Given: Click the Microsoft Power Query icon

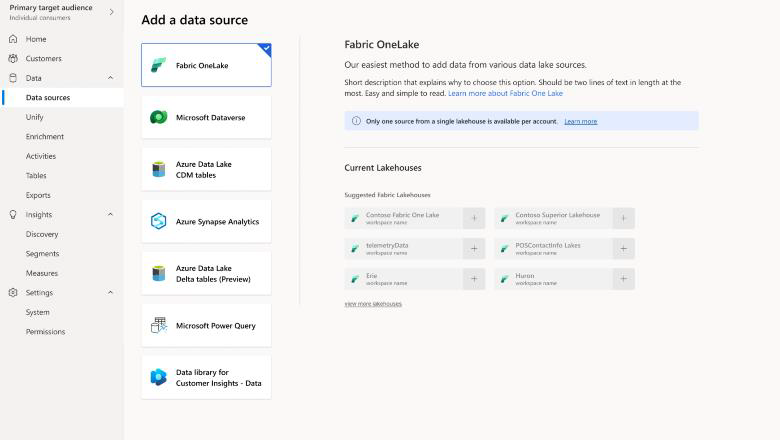Looking at the screenshot, I should (158, 325).
